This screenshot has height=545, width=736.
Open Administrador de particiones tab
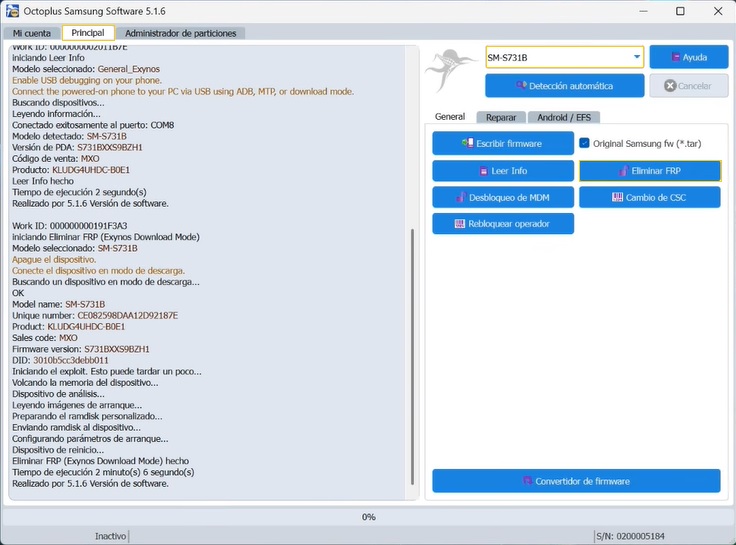(180, 33)
